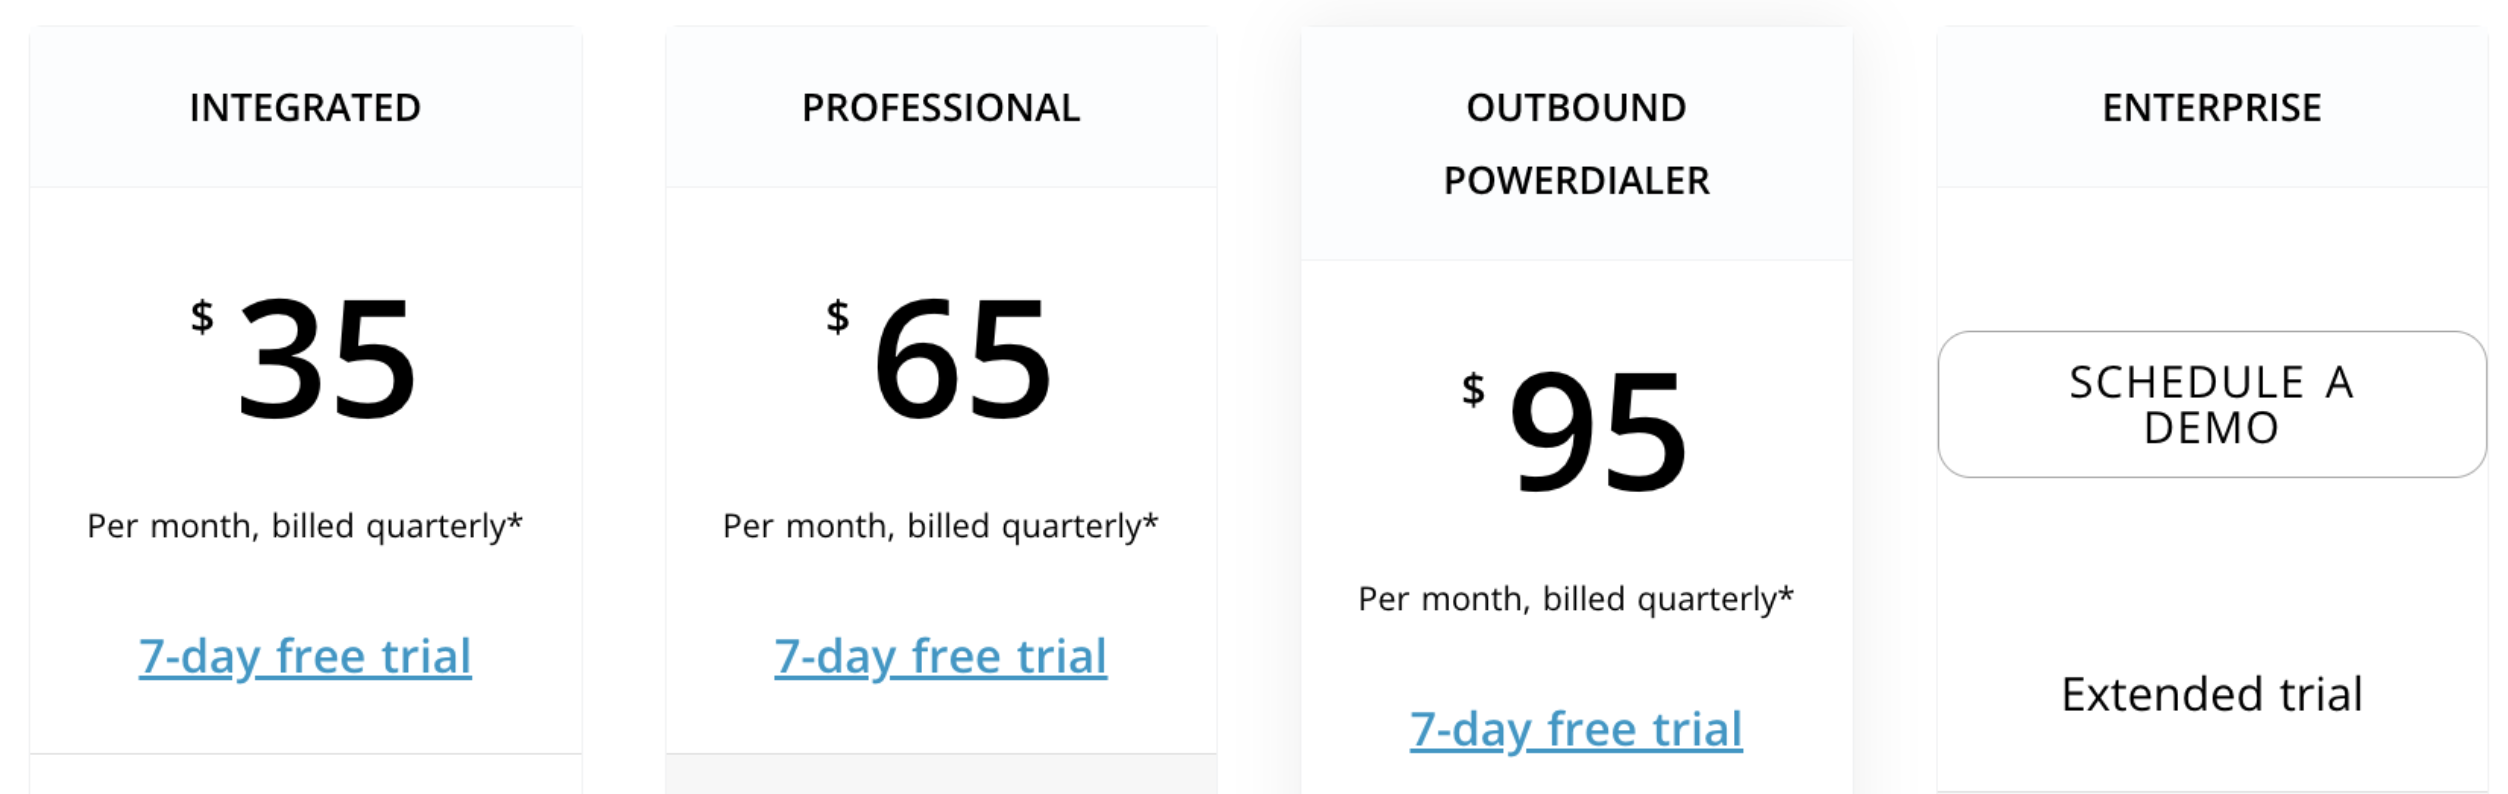
Task: Click the dollar symbol next to 65
Action: [x=838, y=317]
